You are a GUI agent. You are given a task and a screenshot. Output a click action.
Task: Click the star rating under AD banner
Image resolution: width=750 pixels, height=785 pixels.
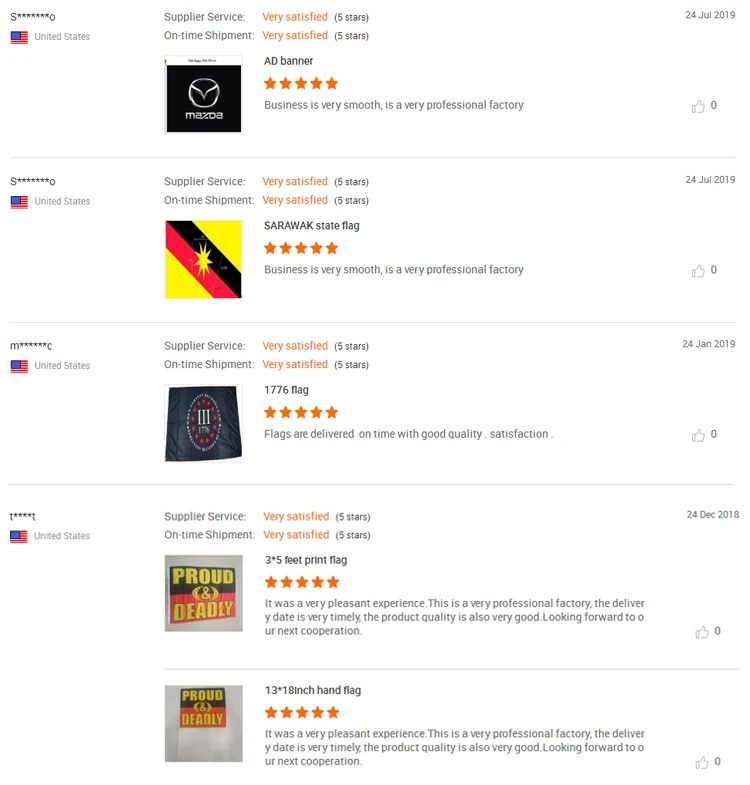click(301, 83)
